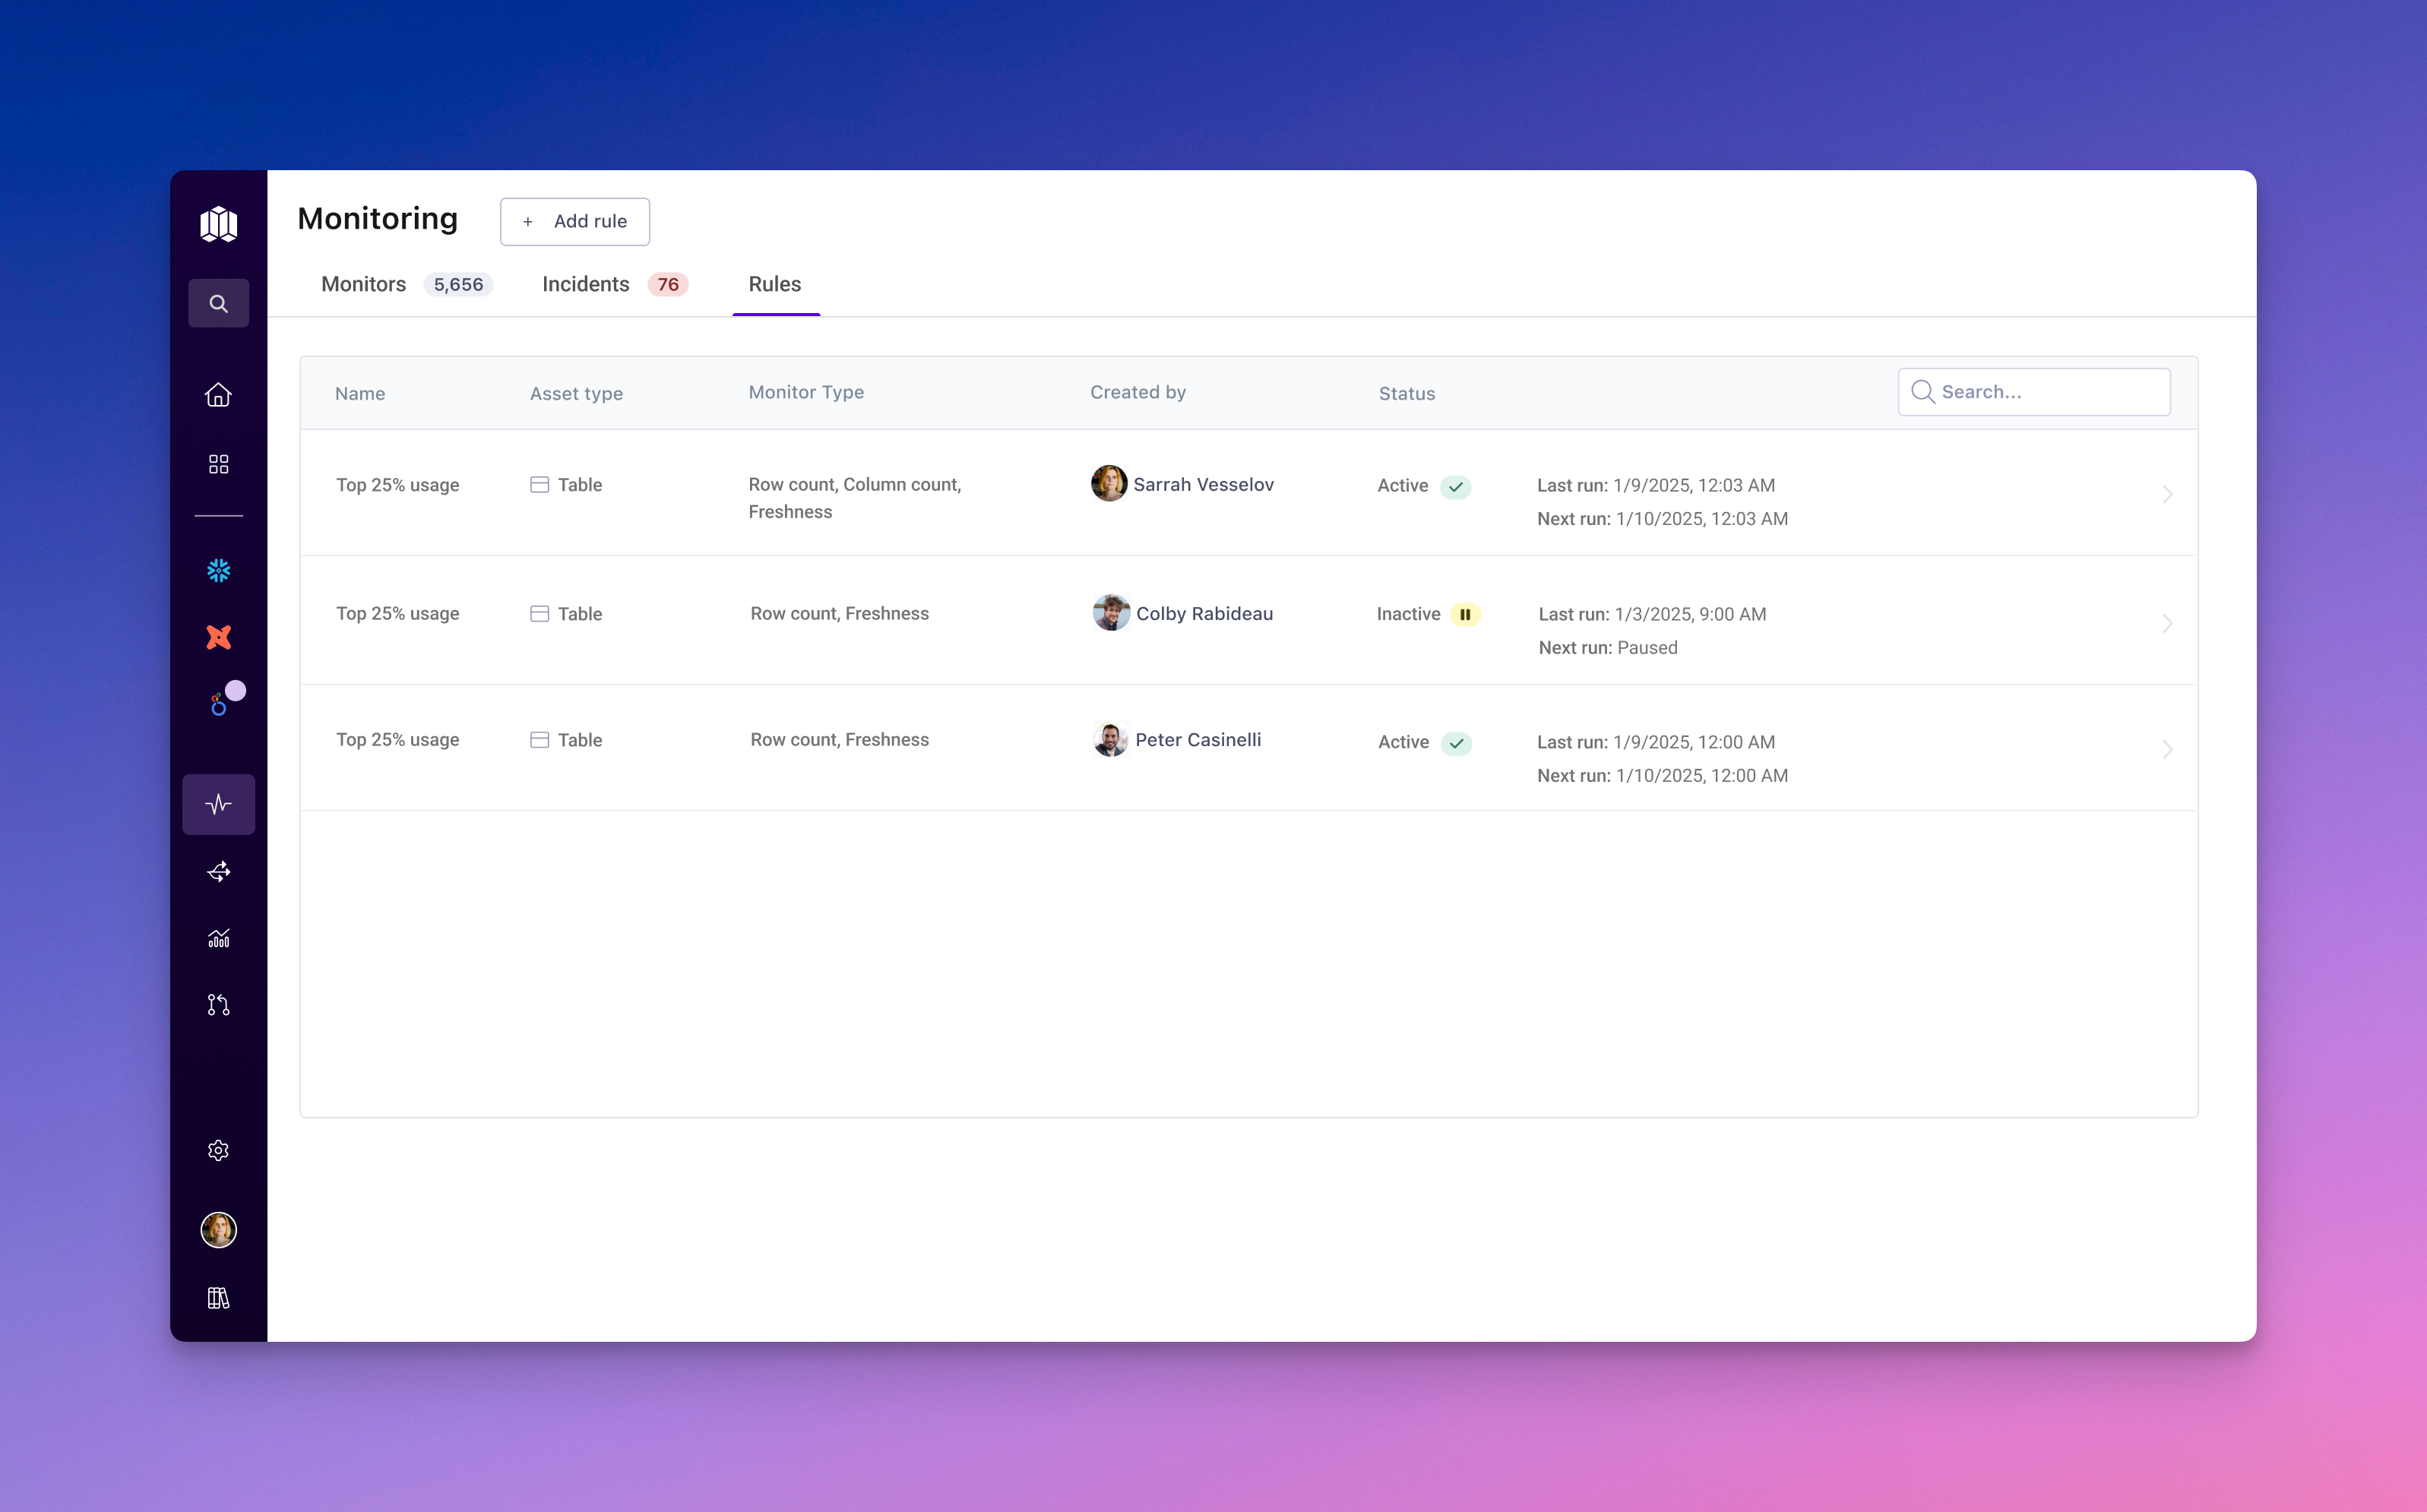Click the sidebar search icon

point(218,303)
